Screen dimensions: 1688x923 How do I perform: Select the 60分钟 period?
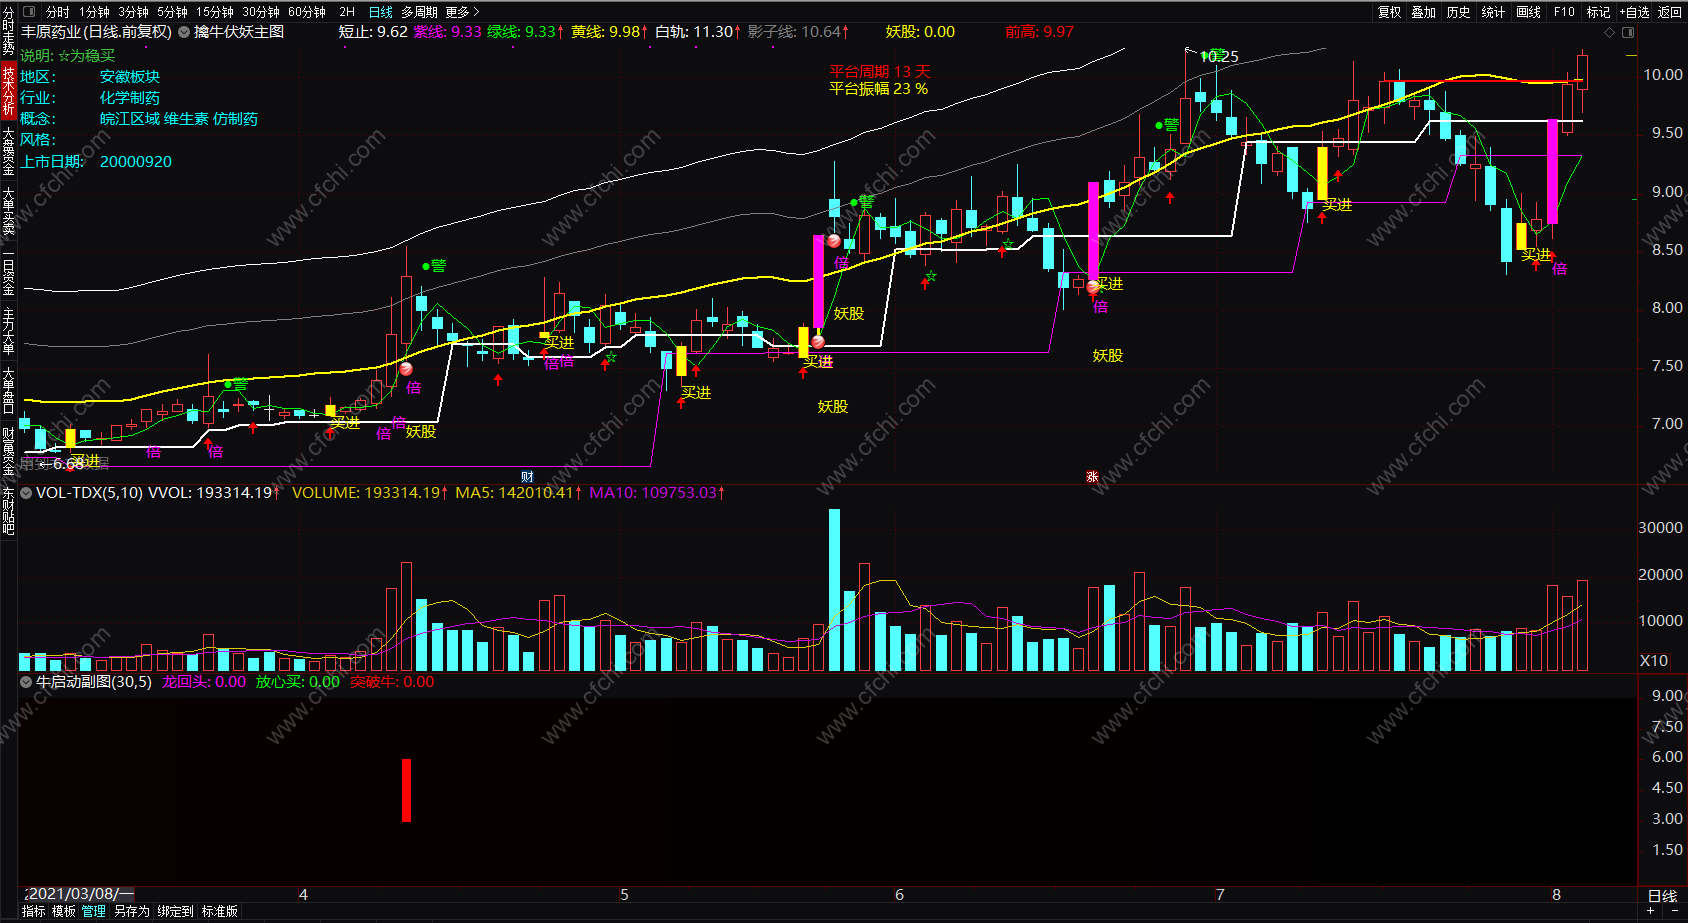click(307, 12)
